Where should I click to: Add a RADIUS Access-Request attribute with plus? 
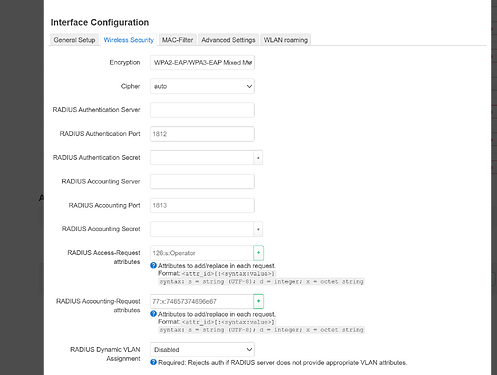pos(258,253)
